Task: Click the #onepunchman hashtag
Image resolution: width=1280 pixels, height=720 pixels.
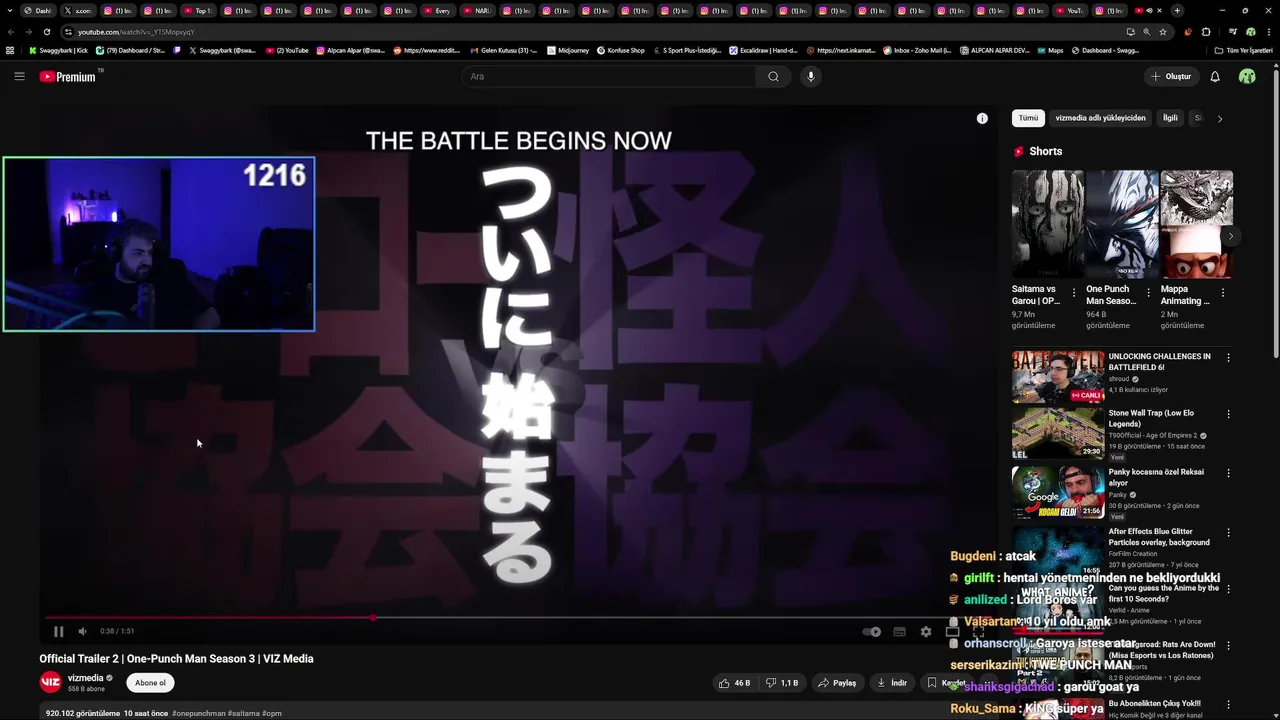Action: pyautogui.click(x=198, y=713)
